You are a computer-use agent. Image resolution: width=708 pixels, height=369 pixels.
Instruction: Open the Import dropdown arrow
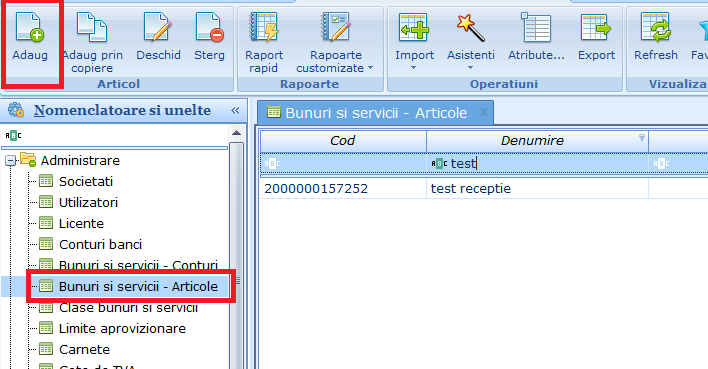(x=413, y=68)
